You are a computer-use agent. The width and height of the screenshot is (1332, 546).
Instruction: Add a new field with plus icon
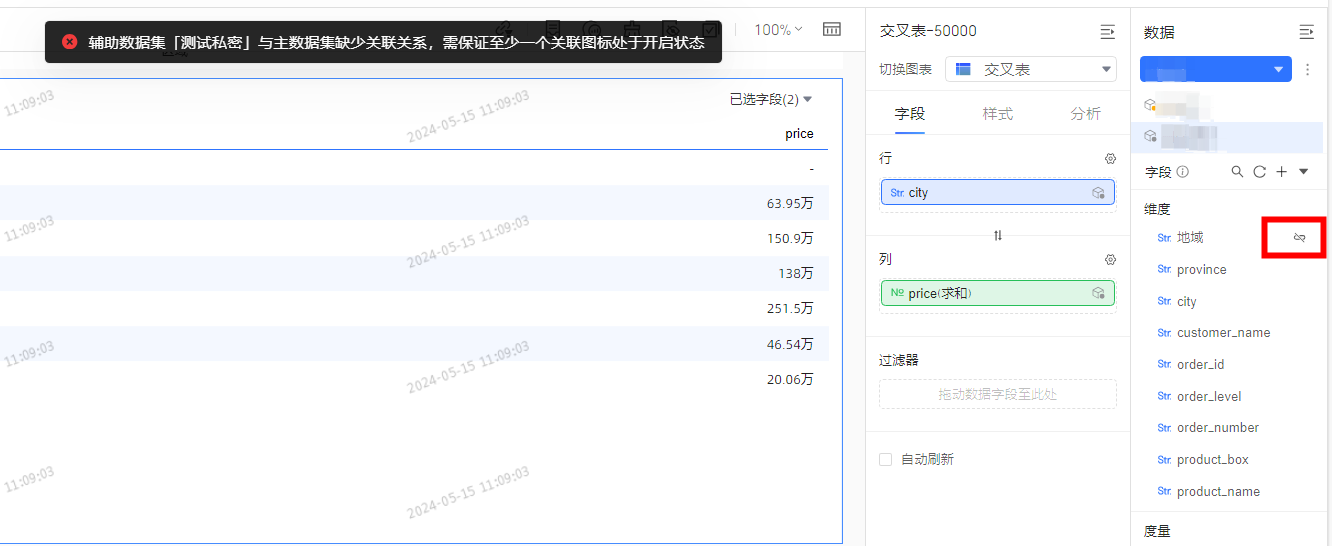[x=1281, y=172]
